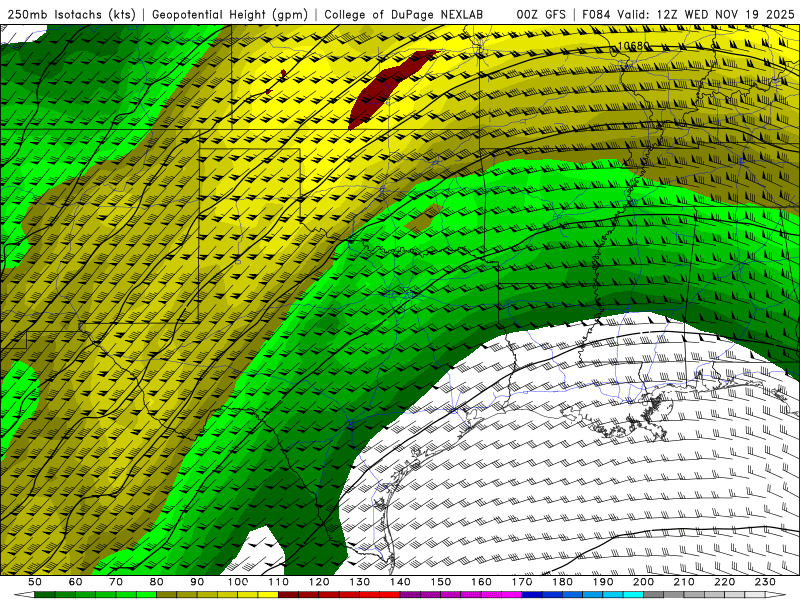
Task: Click the 'Geopotential Height (gpm)' header label
Action: point(230,14)
